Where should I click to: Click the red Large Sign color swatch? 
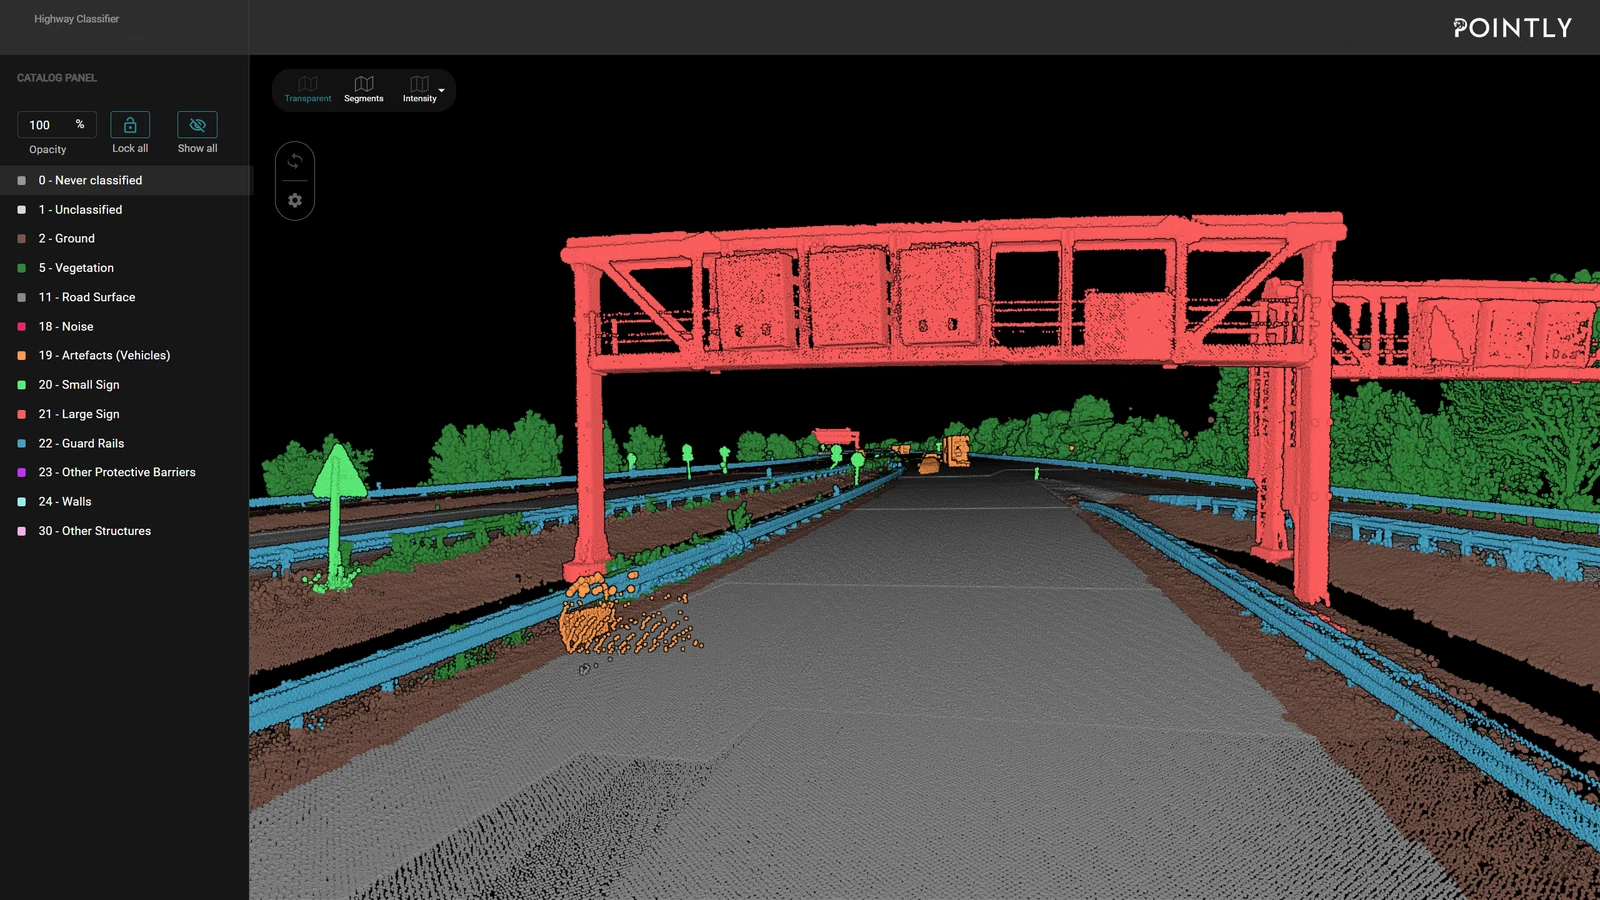(22, 414)
